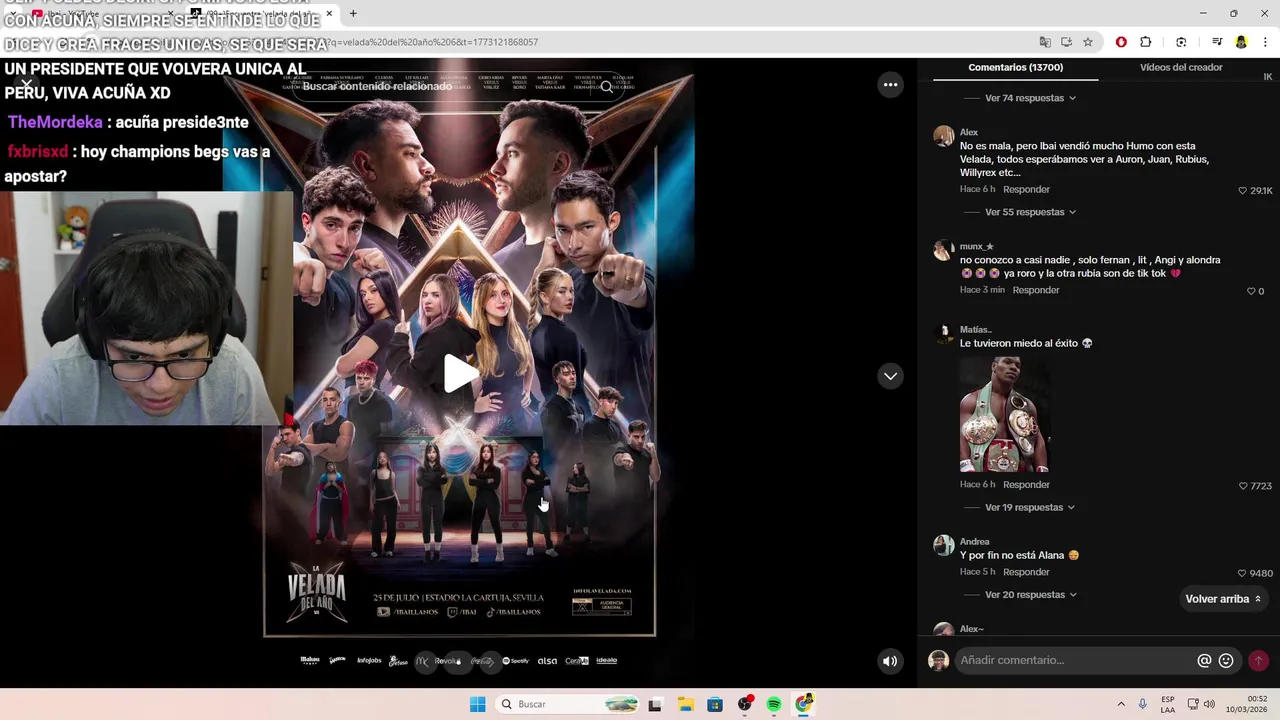Click Windows taskbar Buscar search box
Viewport: 1280px width, 720px height.
point(568,704)
